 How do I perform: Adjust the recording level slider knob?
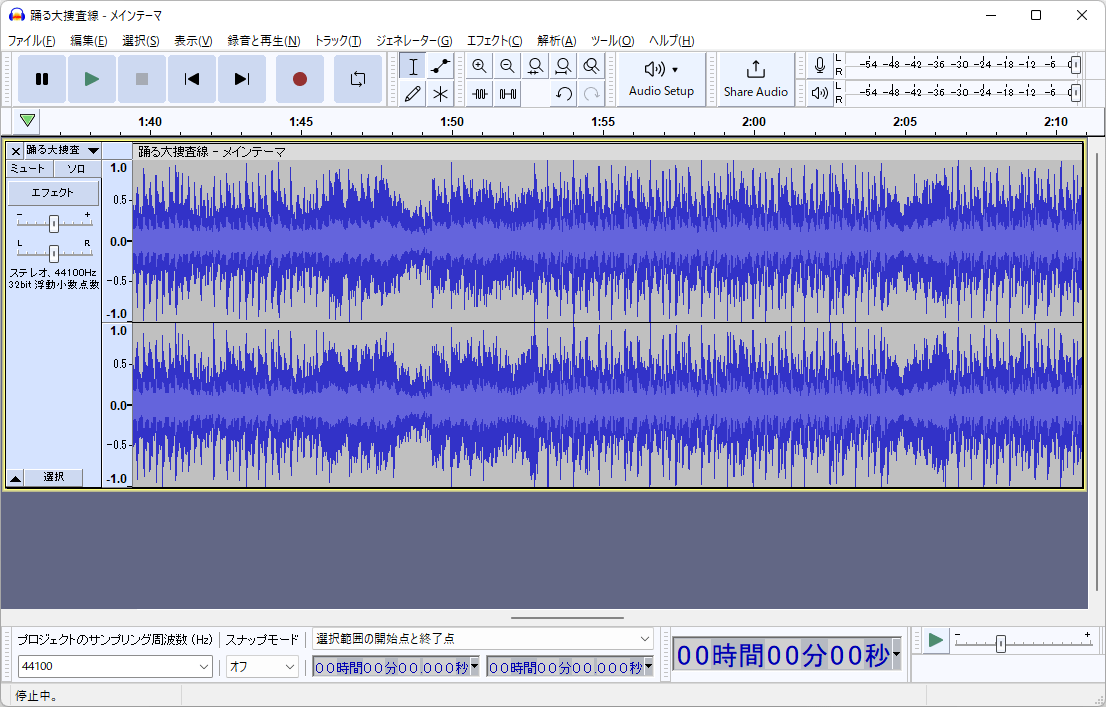coord(1074,65)
